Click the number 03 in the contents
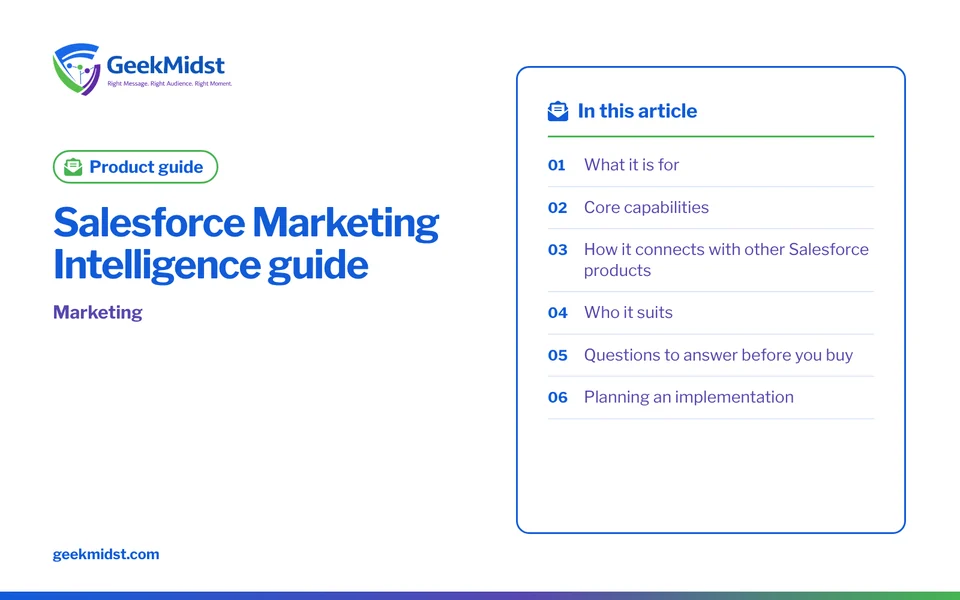 pos(558,250)
